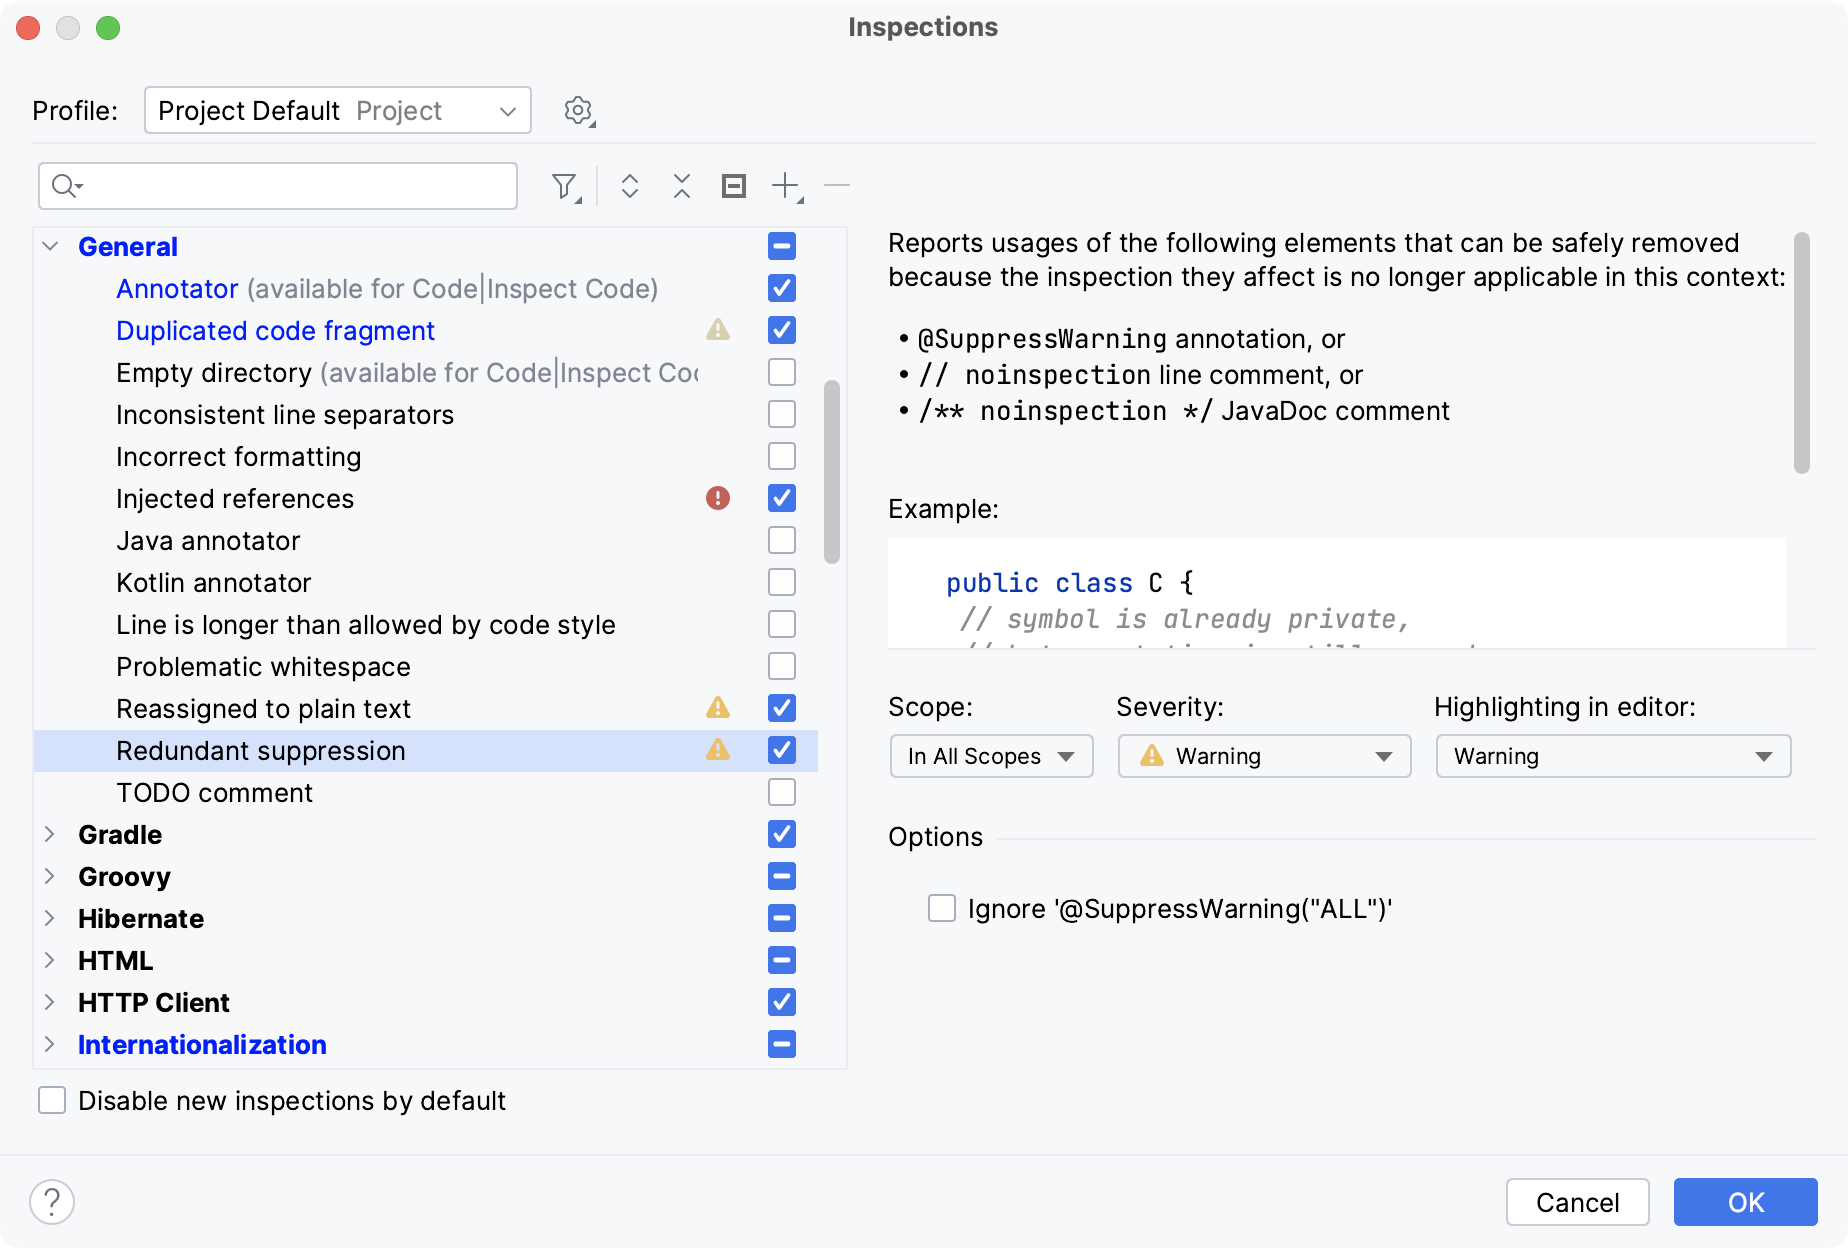
Task: Open the filter inspections funnel icon
Action: (x=566, y=187)
